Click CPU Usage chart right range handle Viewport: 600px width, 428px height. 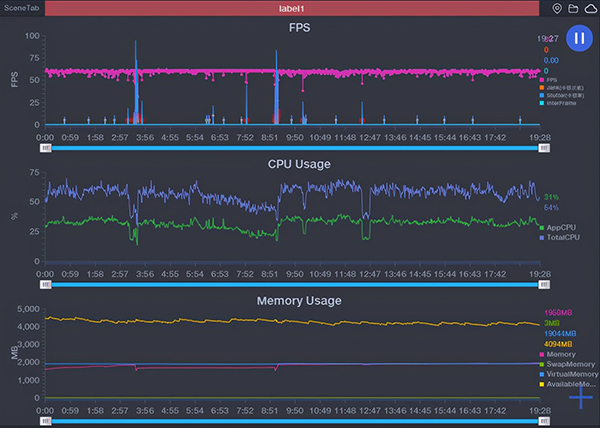click(x=543, y=284)
